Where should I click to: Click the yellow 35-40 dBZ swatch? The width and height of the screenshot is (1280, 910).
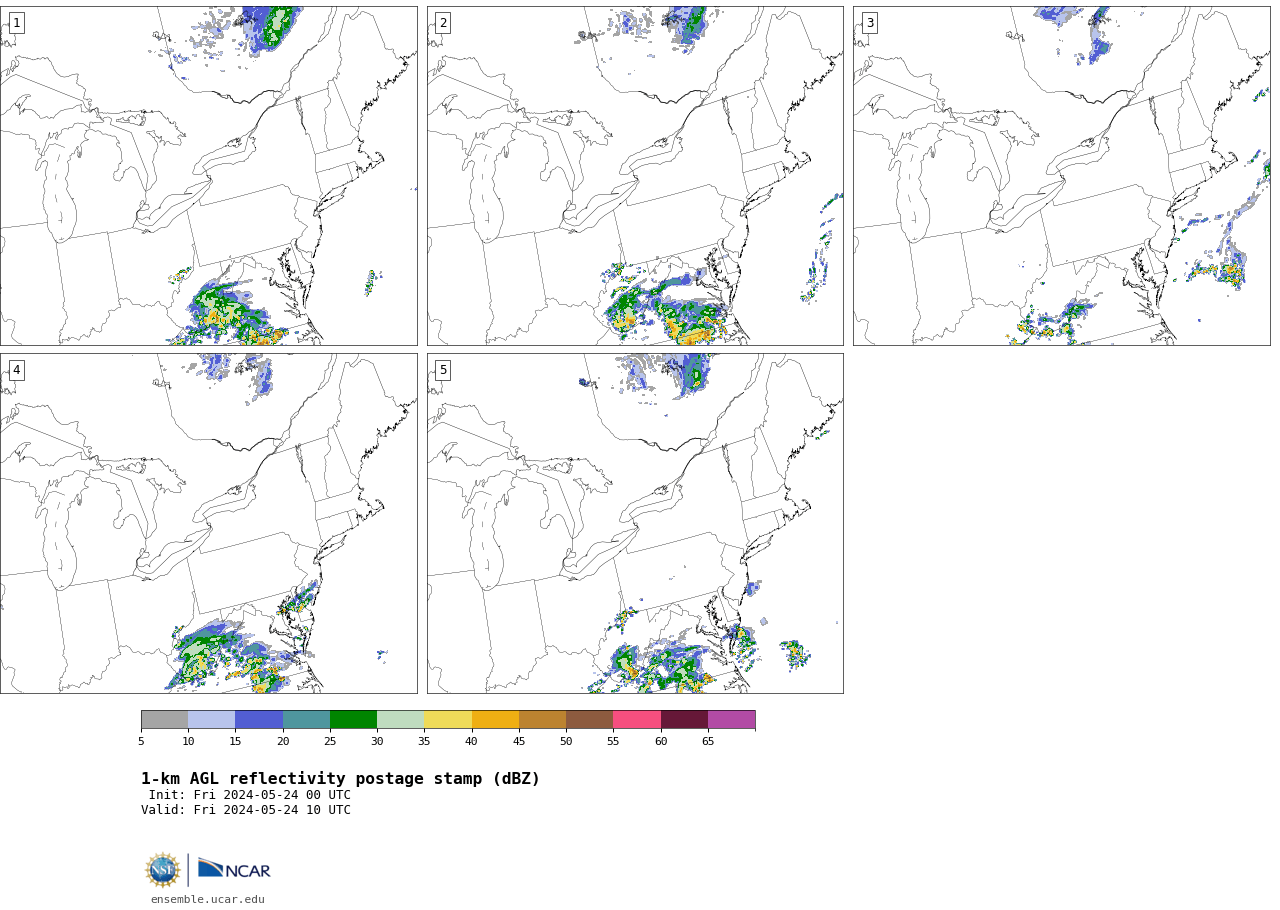[x=448, y=720]
